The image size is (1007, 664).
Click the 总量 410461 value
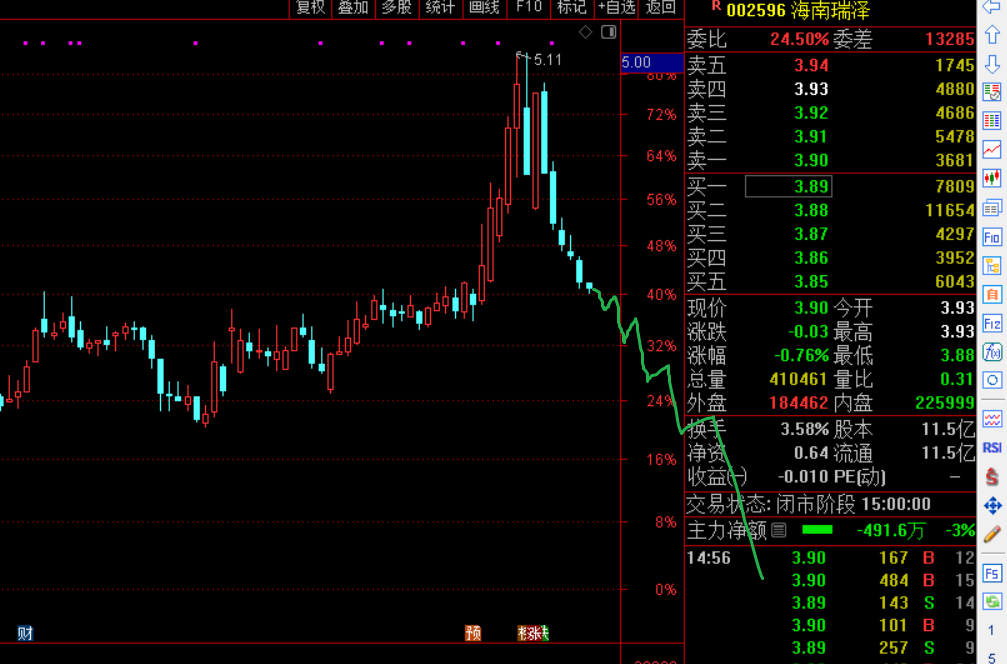click(x=798, y=379)
